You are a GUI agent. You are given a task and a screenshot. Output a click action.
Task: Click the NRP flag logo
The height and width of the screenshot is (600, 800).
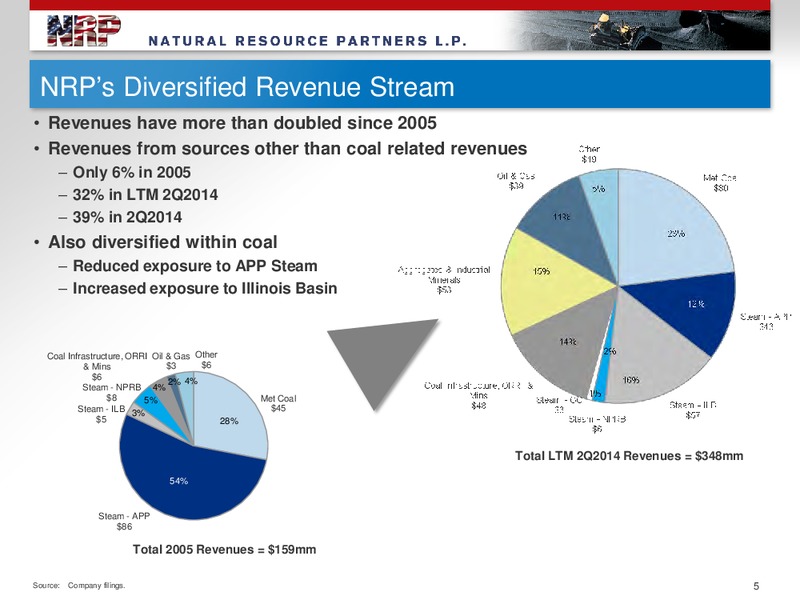[x=84, y=31]
